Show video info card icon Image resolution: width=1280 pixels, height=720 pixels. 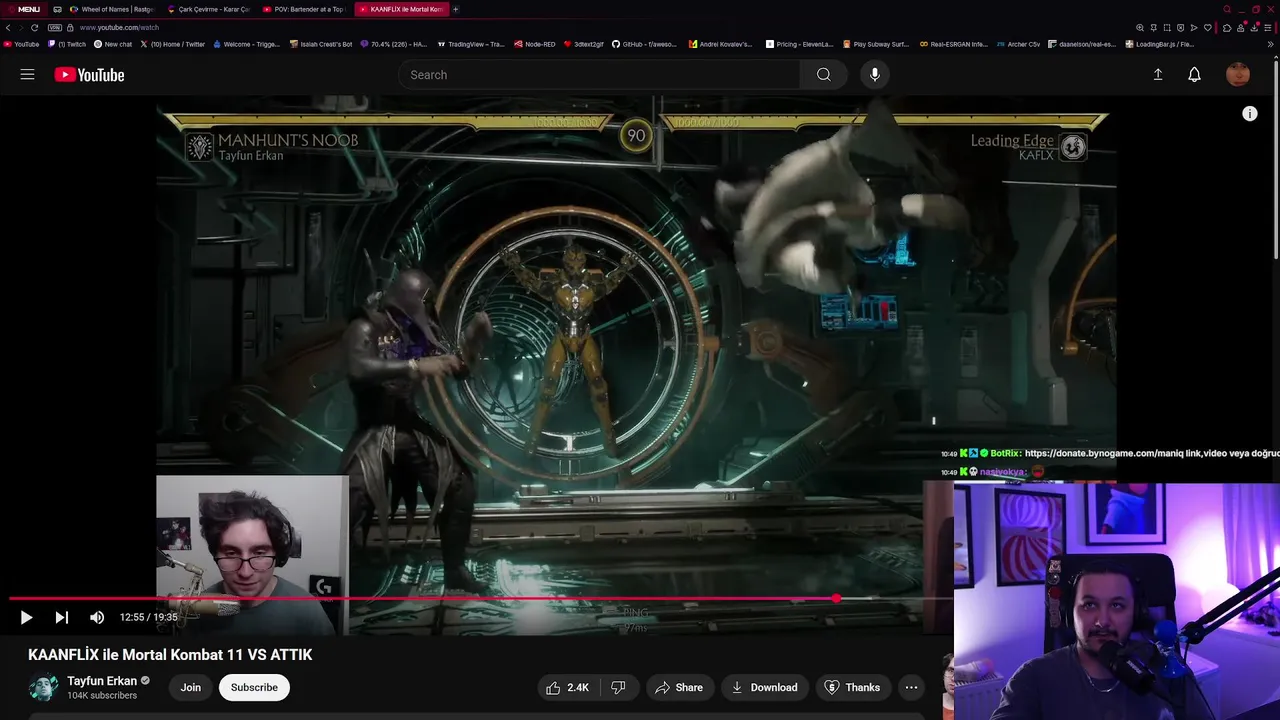[1249, 114]
